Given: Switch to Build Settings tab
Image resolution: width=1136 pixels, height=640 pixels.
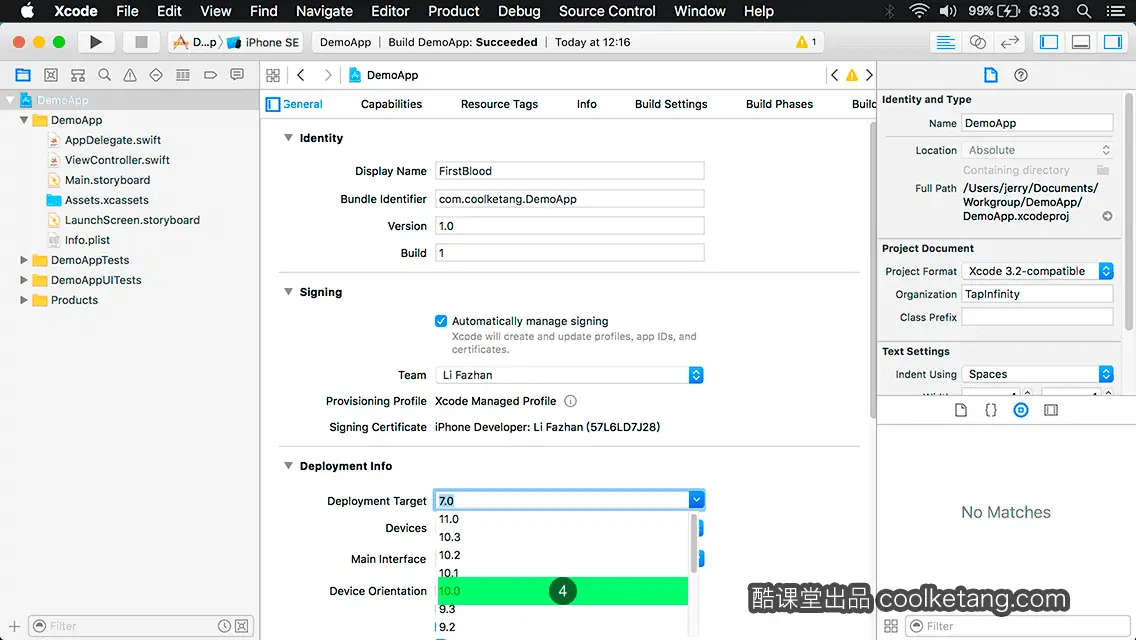Looking at the screenshot, I should click(x=671, y=104).
